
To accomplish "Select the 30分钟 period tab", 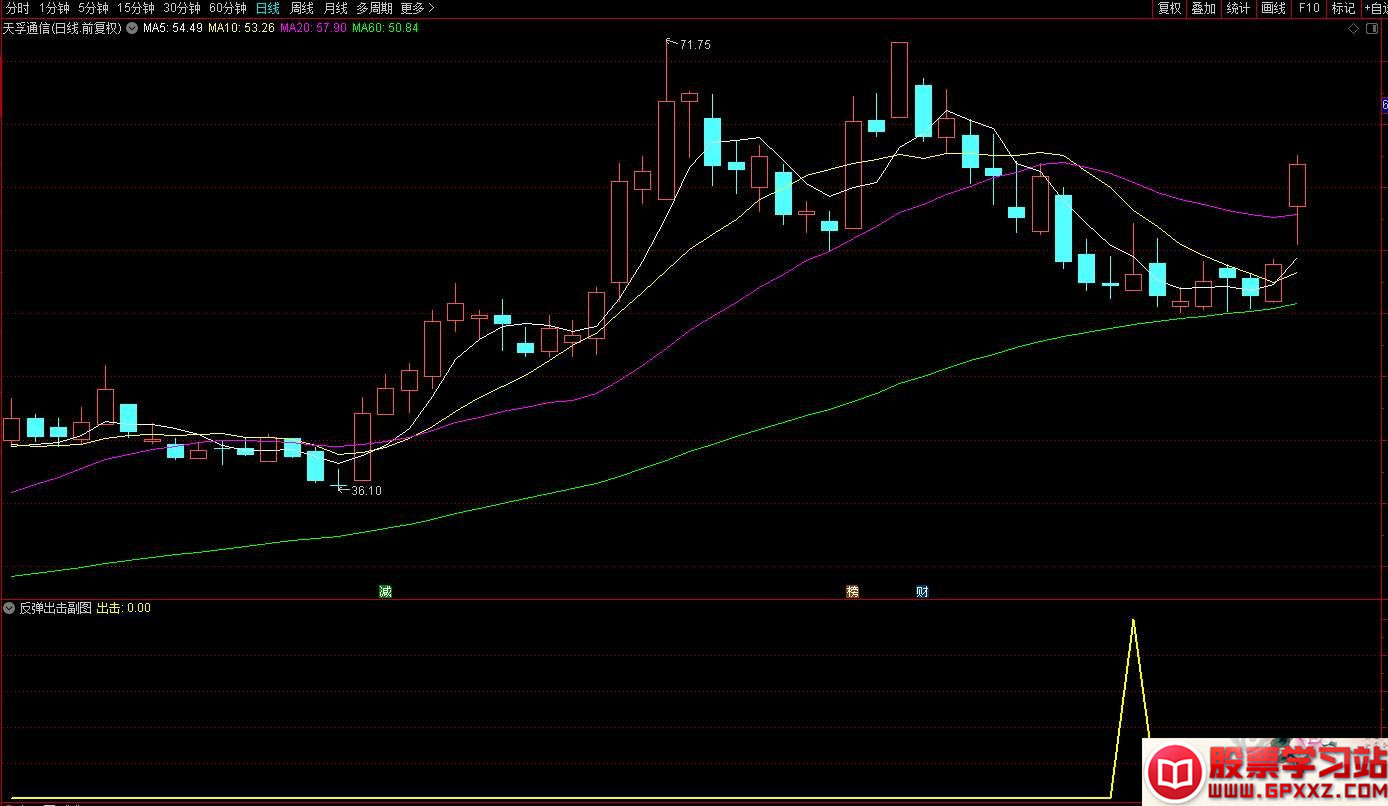I will click(x=182, y=8).
